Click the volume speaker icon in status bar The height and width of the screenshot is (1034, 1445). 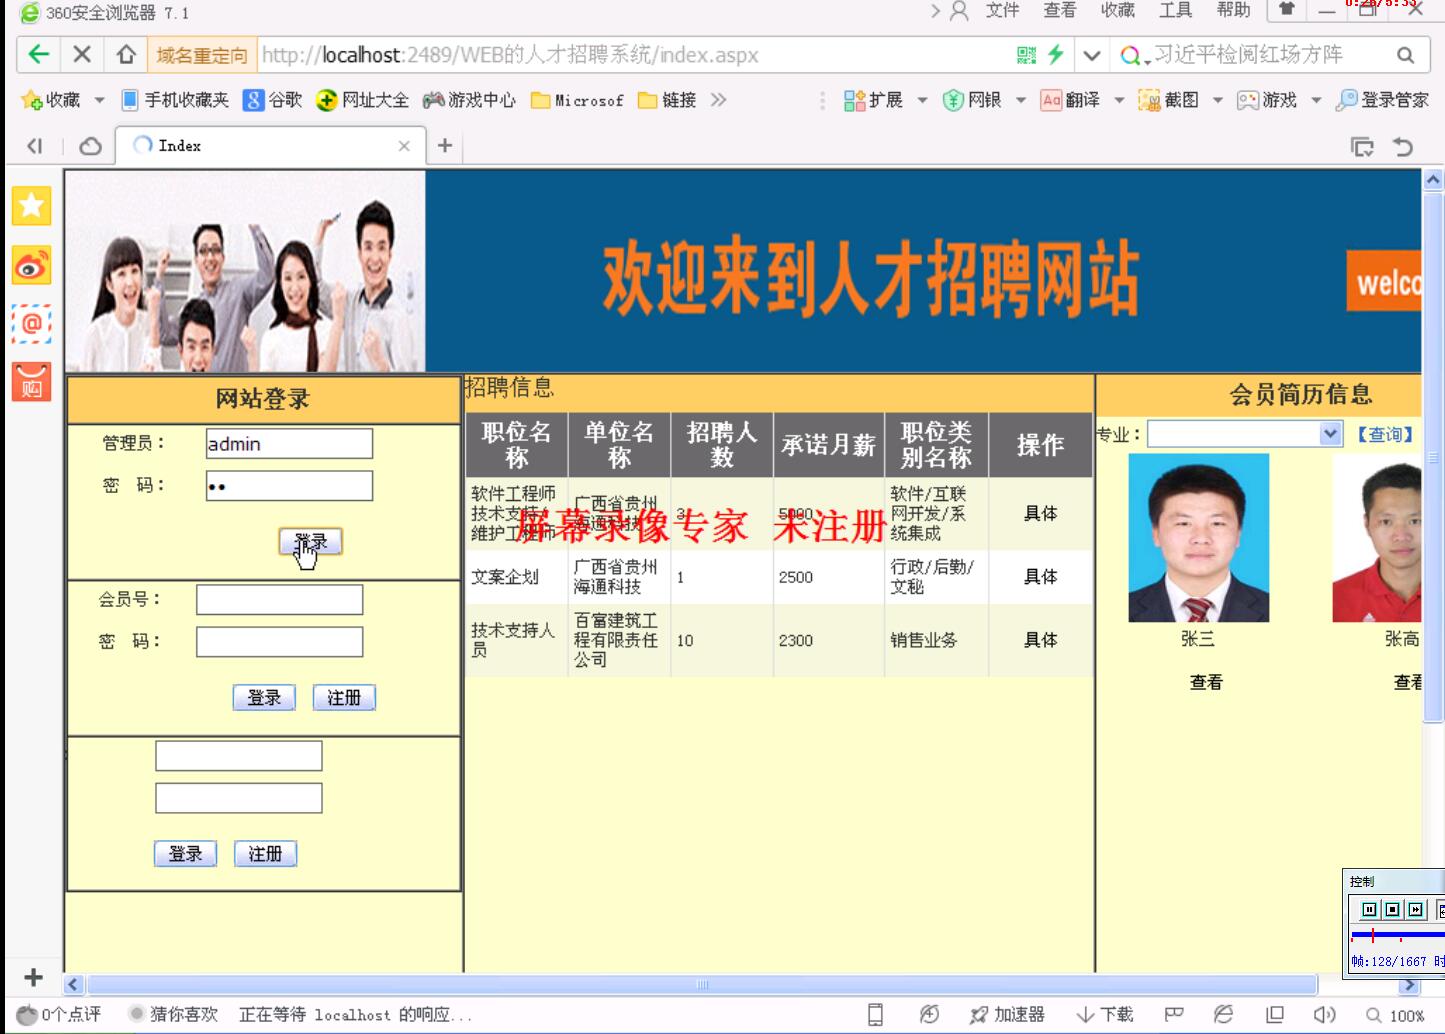tap(1325, 1015)
